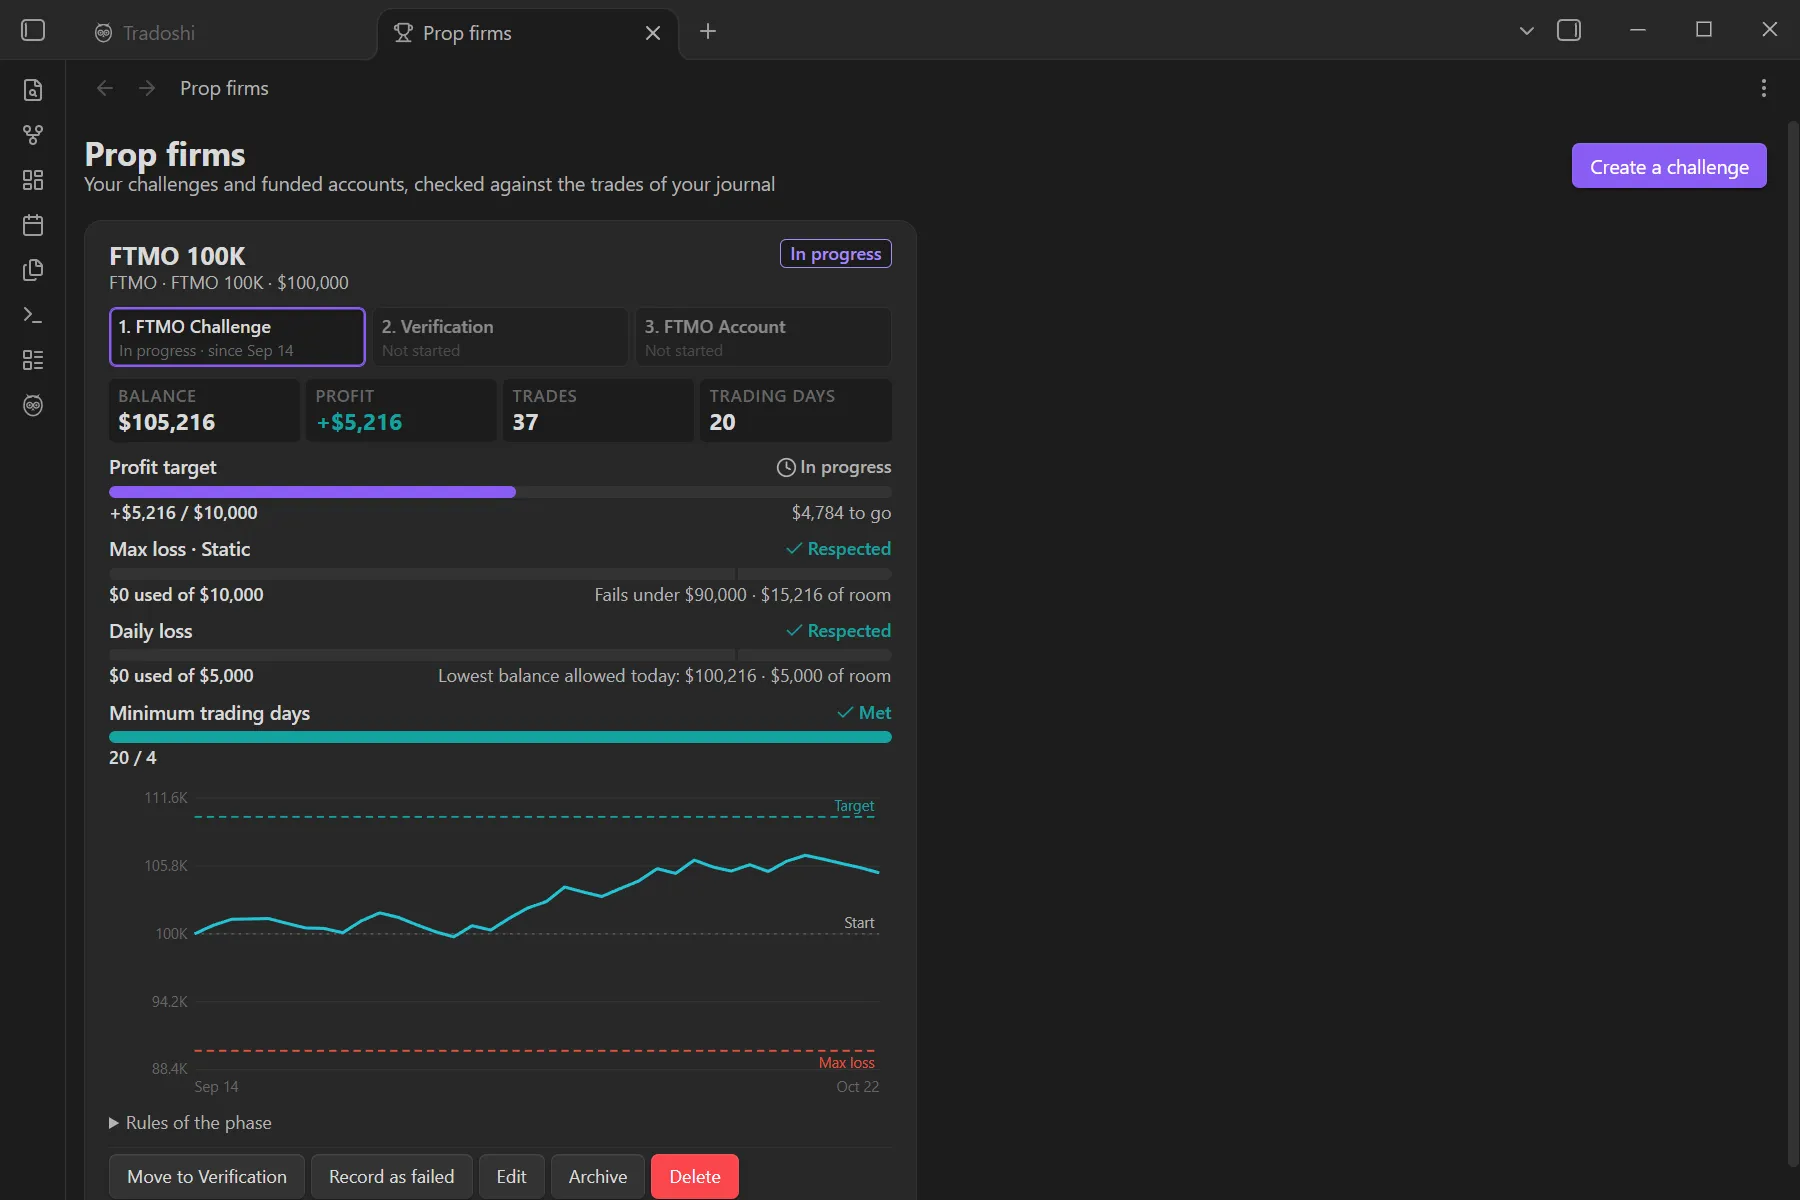Viewport: 1800px width, 1200px height.
Task: Archive the FTMO 100K challenge
Action: [x=598, y=1177]
